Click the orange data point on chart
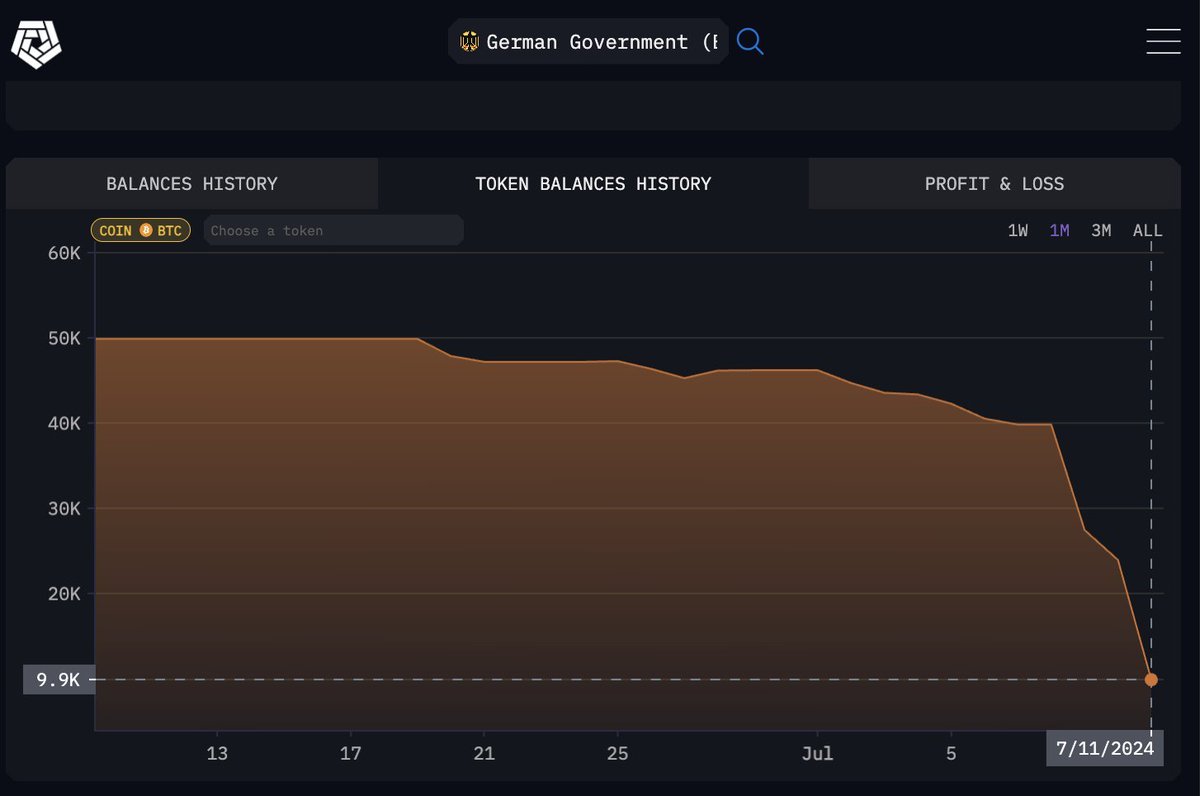 [x=1151, y=680]
